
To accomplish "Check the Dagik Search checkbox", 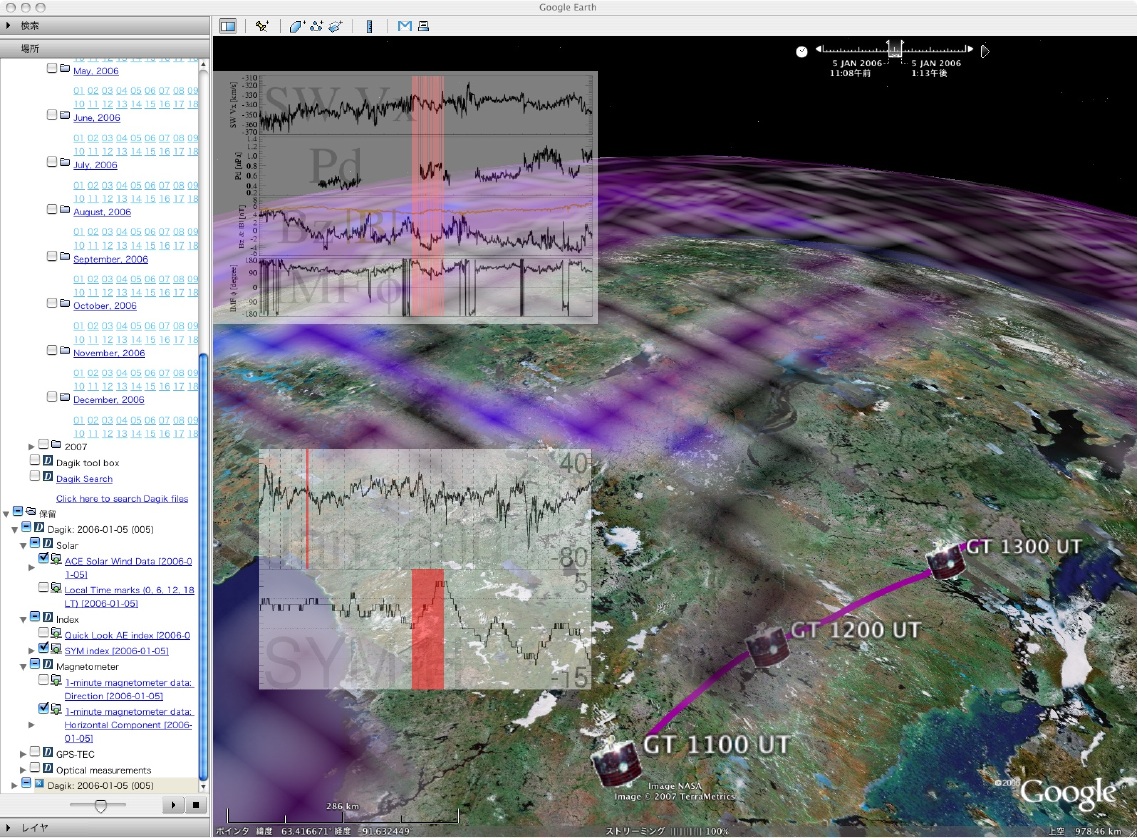I will point(35,476).
